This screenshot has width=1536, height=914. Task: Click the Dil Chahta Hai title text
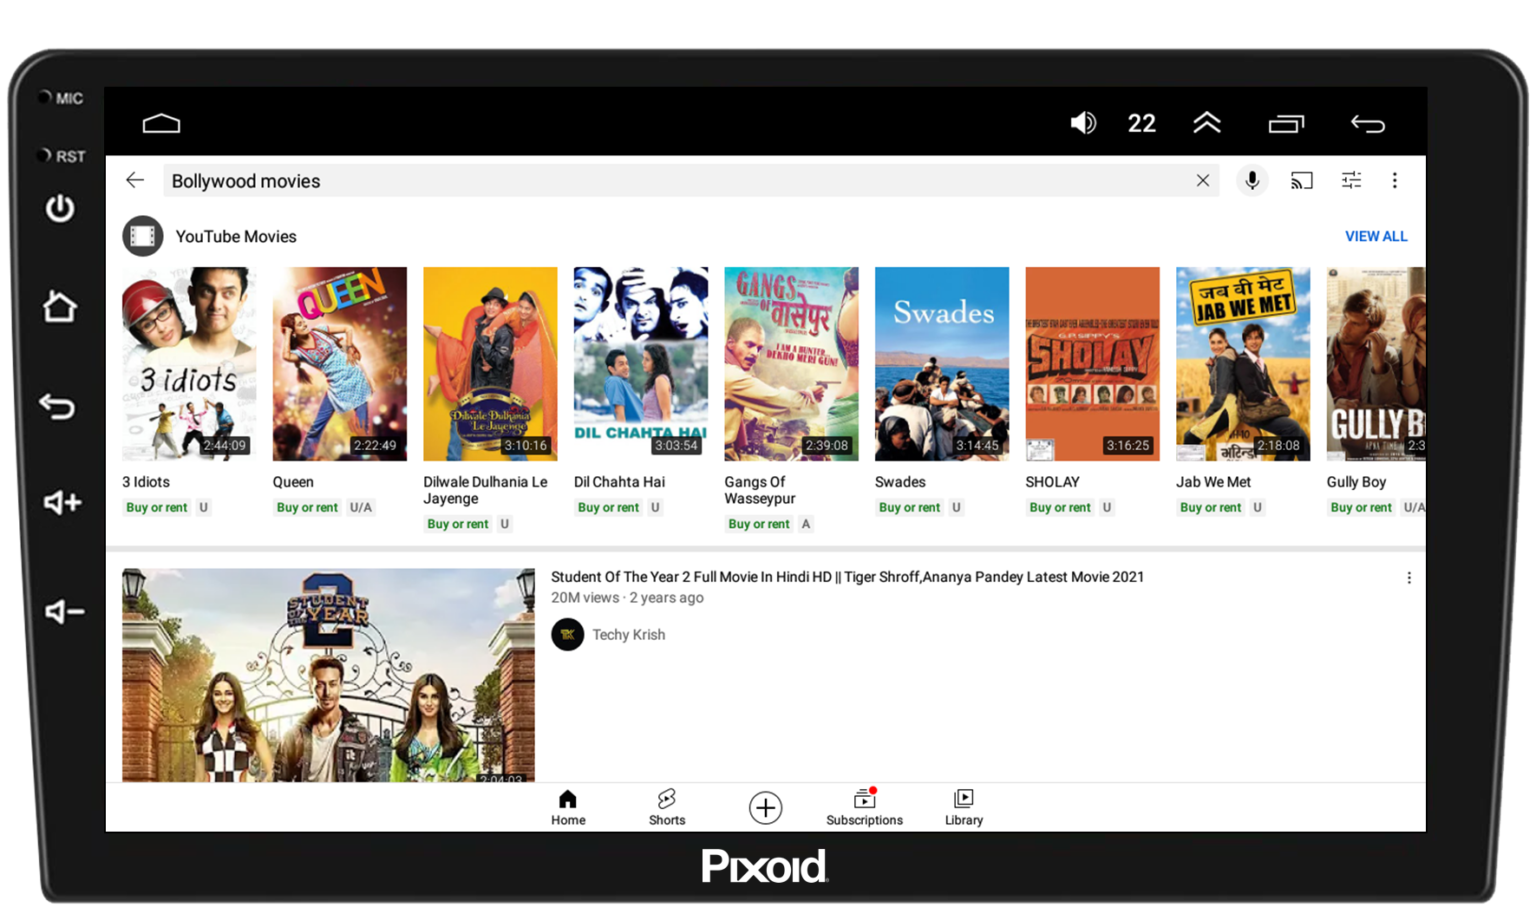[x=619, y=482]
